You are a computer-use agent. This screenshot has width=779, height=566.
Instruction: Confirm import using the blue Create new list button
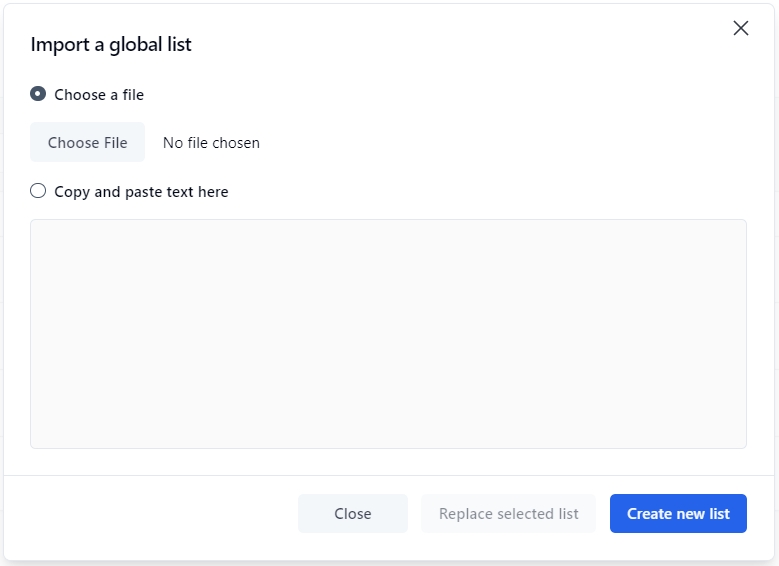pyautogui.click(x=678, y=514)
